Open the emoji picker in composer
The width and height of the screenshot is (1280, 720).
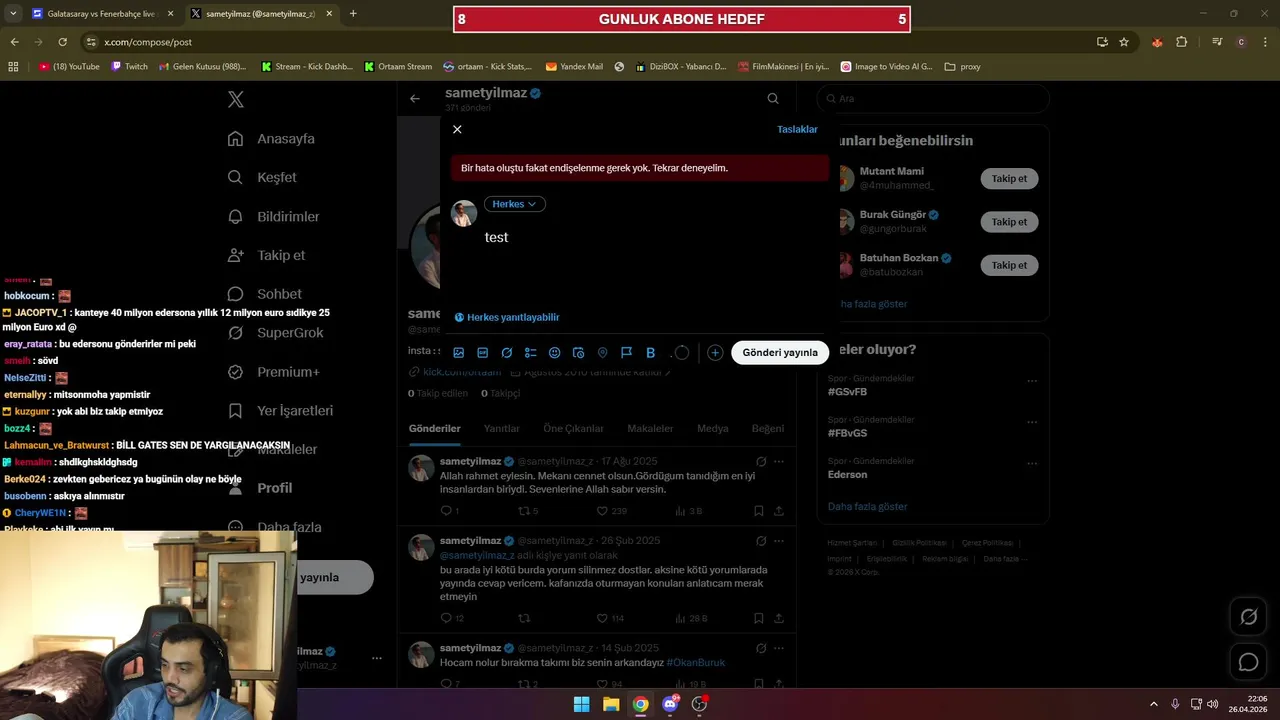[555, 353]
